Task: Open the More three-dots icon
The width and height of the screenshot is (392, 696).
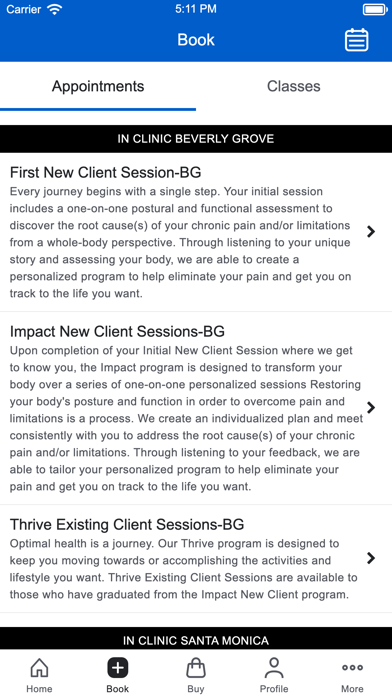Action: [x=352, y=667]
